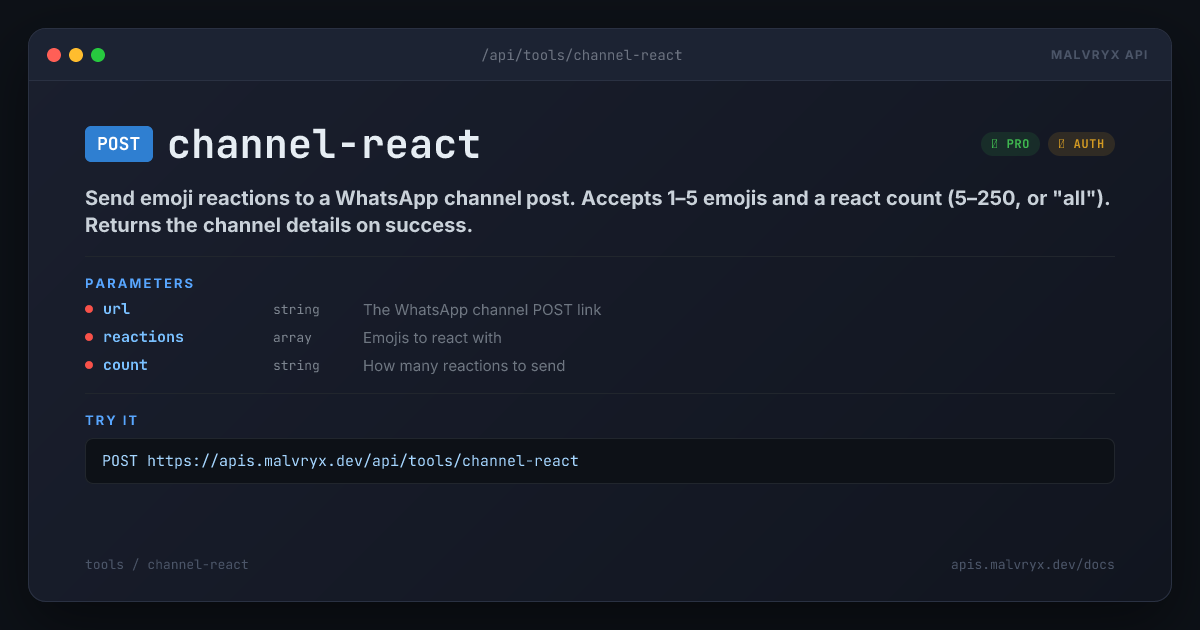Click 'Emojis to react with' description
1200x630 pixels.
point(432,338)
